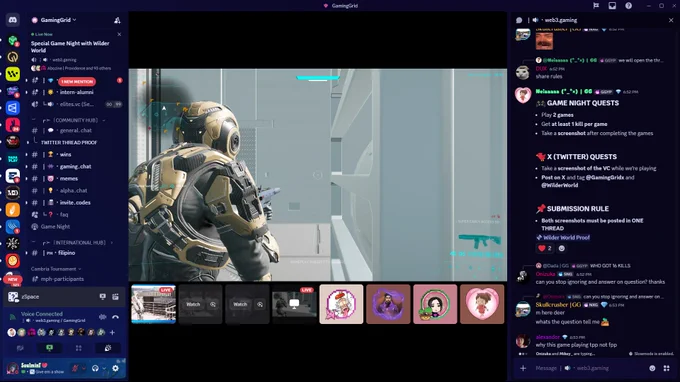Open invite people icon beside GamingGrid
This screenshot has height=382, width=680.
(117, 20)
